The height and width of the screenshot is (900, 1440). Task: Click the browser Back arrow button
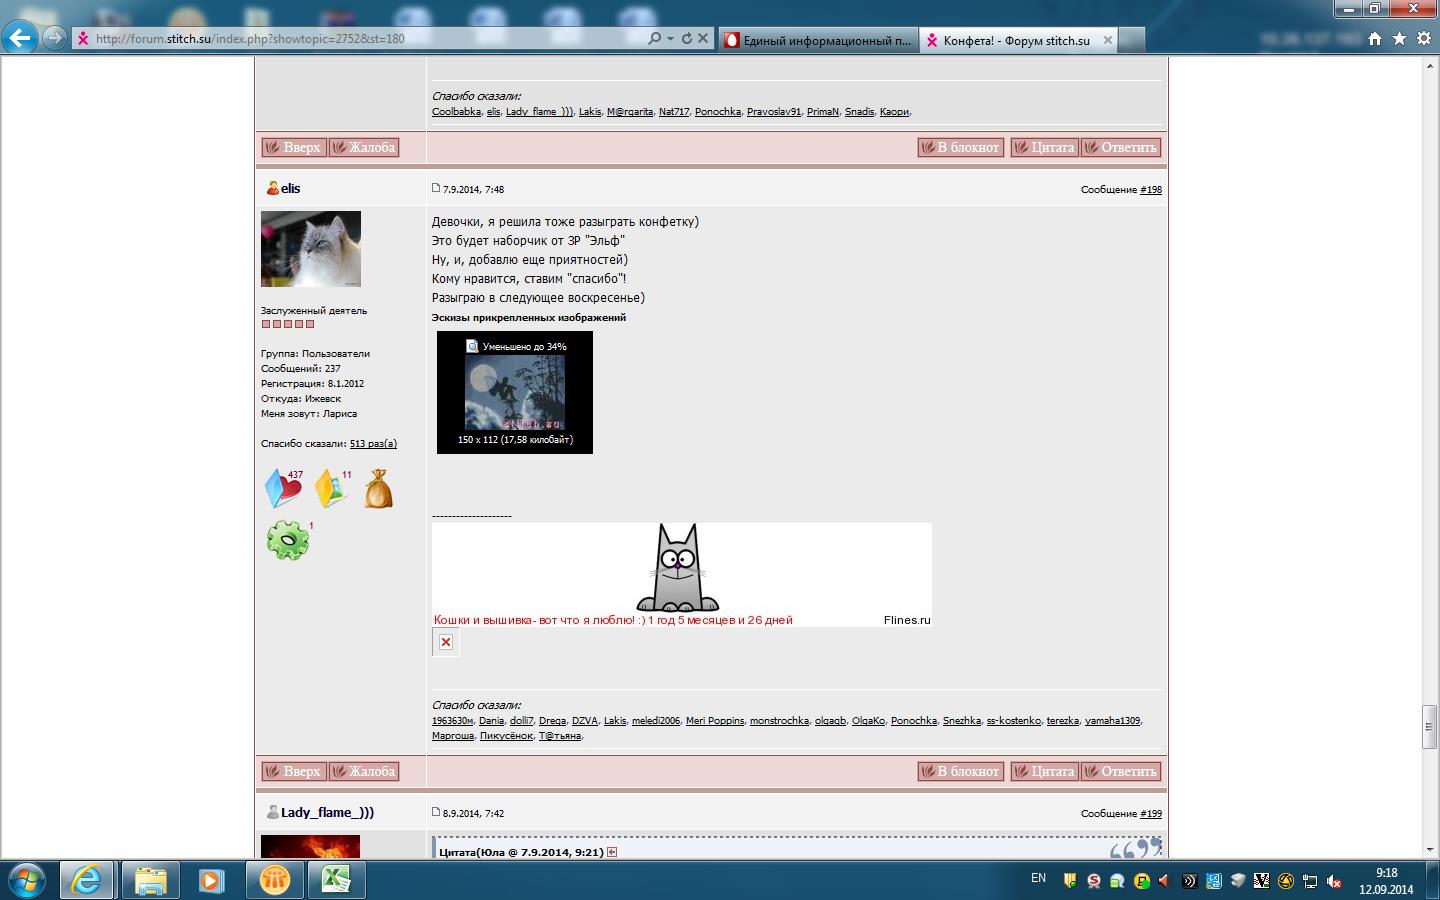pos(20,39)
